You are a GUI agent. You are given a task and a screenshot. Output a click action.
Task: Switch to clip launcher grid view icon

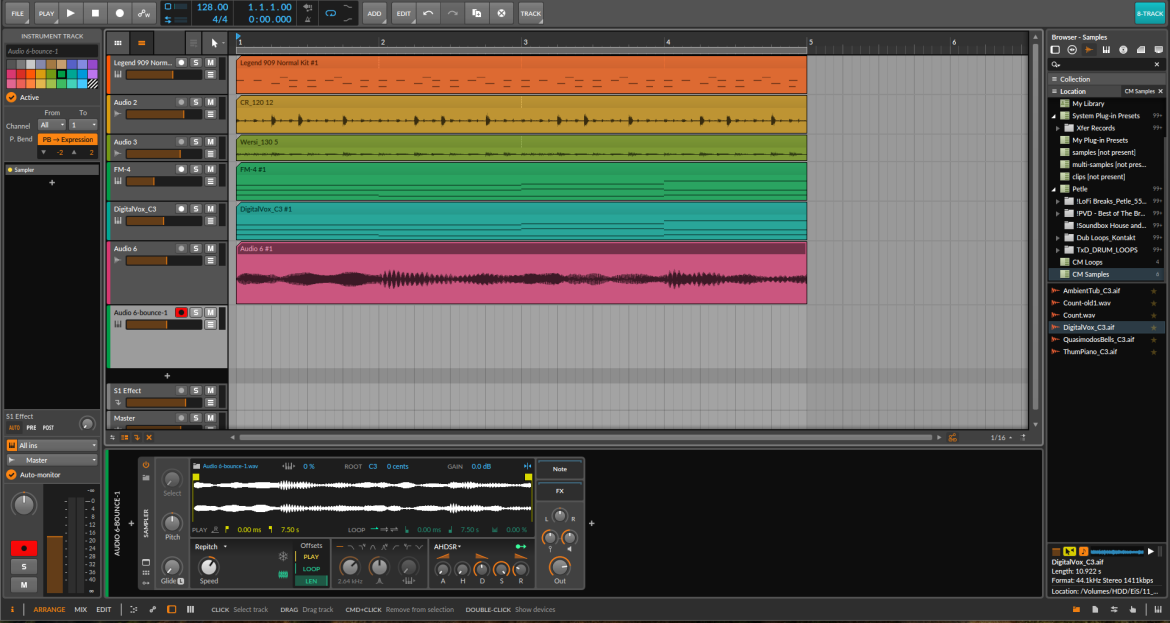pos(118,43)
